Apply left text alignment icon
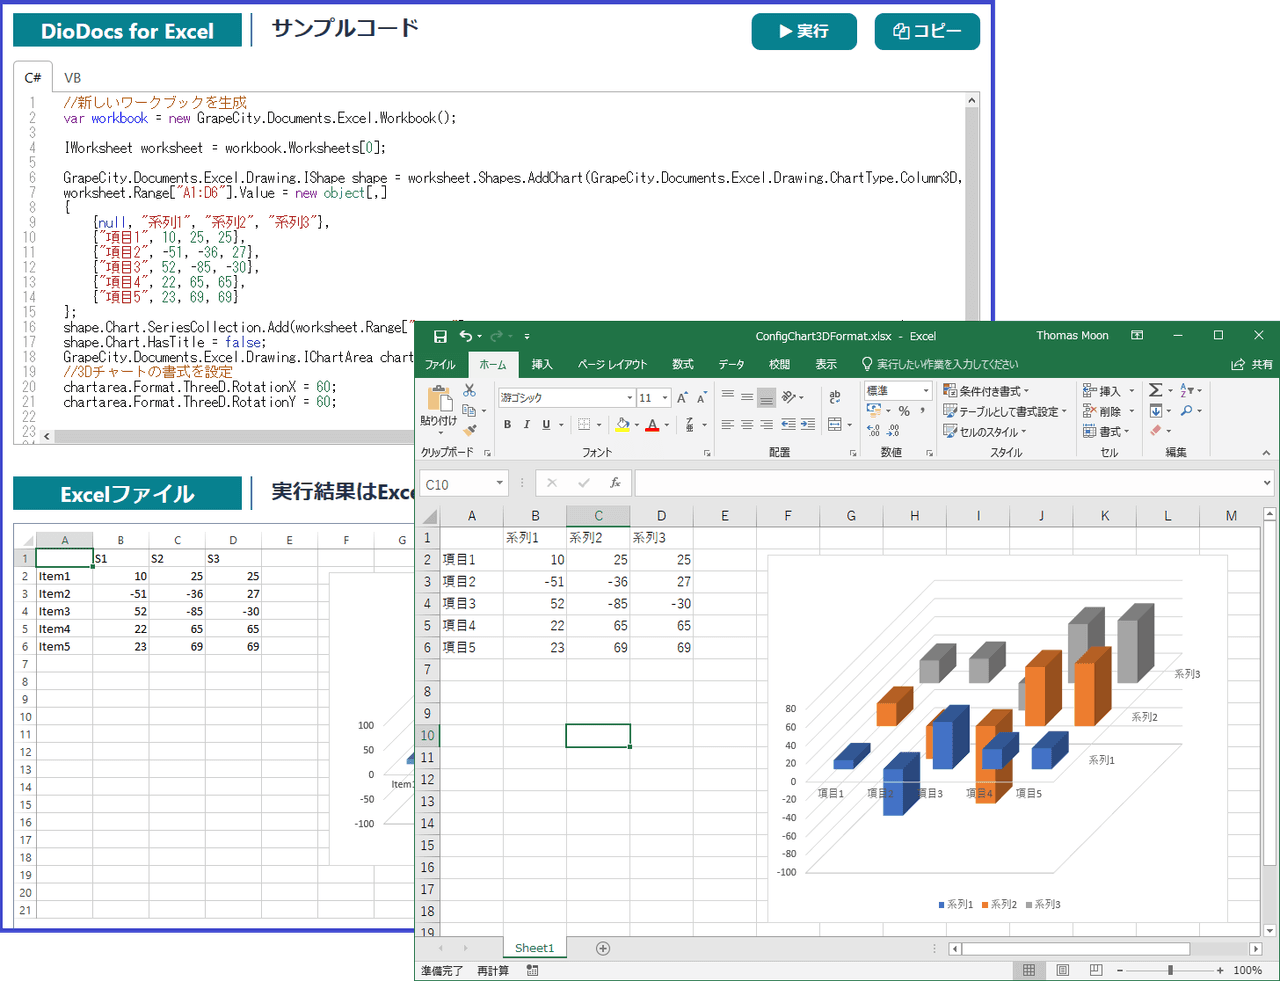This screenshot has height=981, width=1280. 728,425
